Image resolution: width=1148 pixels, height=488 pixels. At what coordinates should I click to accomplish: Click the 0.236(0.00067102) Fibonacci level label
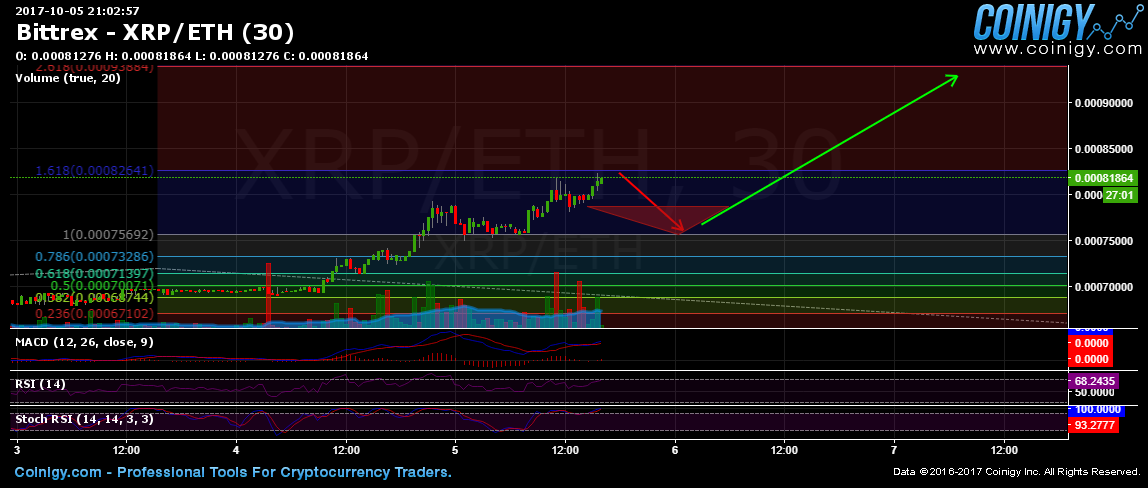tap(94, 313)
